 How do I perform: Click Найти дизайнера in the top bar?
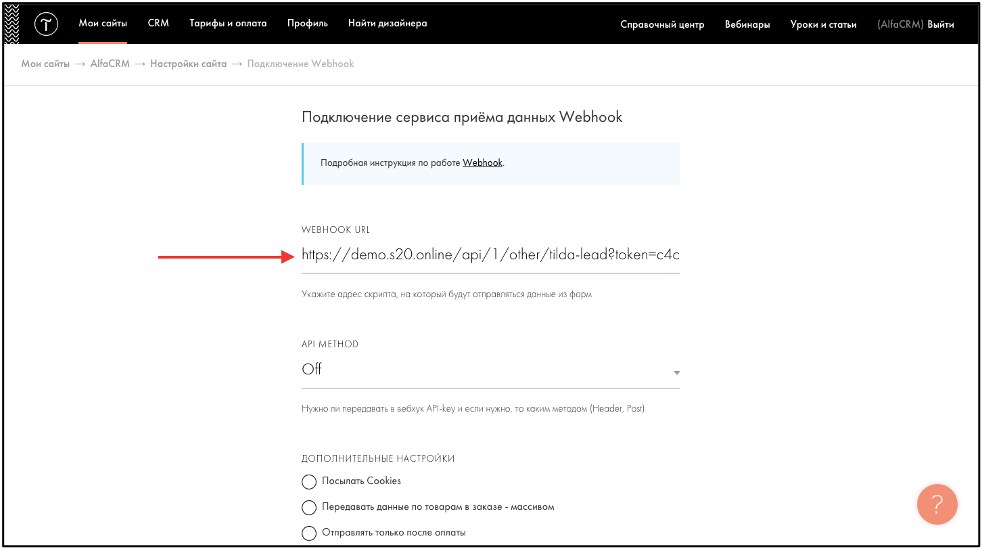[x=387, y=23]
